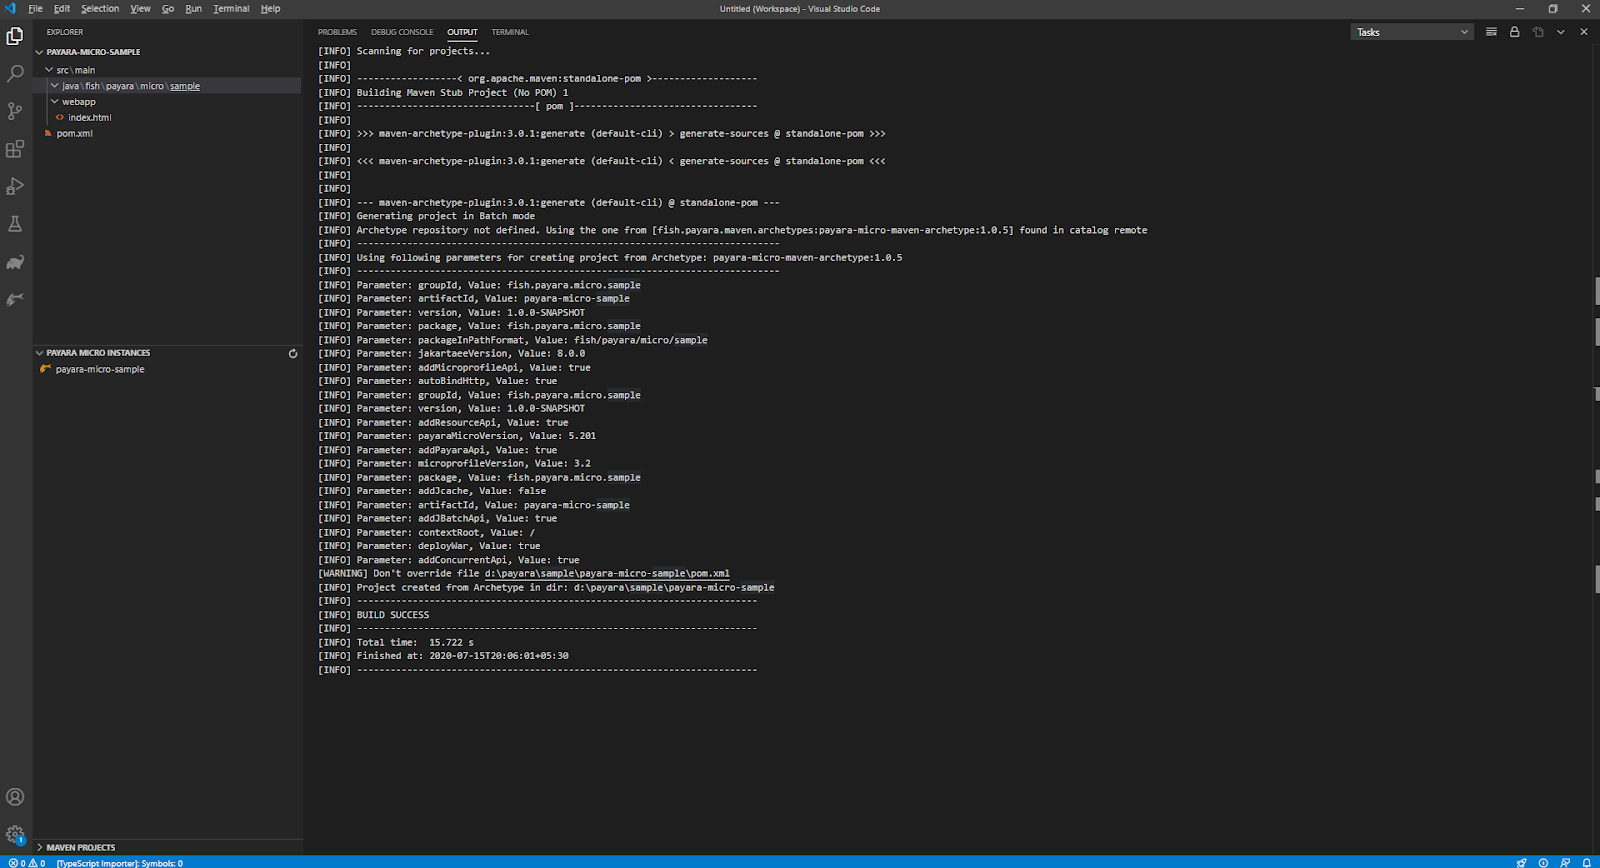Click the Accounts icon in activity bar
The image size is (1600, 868).
tap(15, 797)
